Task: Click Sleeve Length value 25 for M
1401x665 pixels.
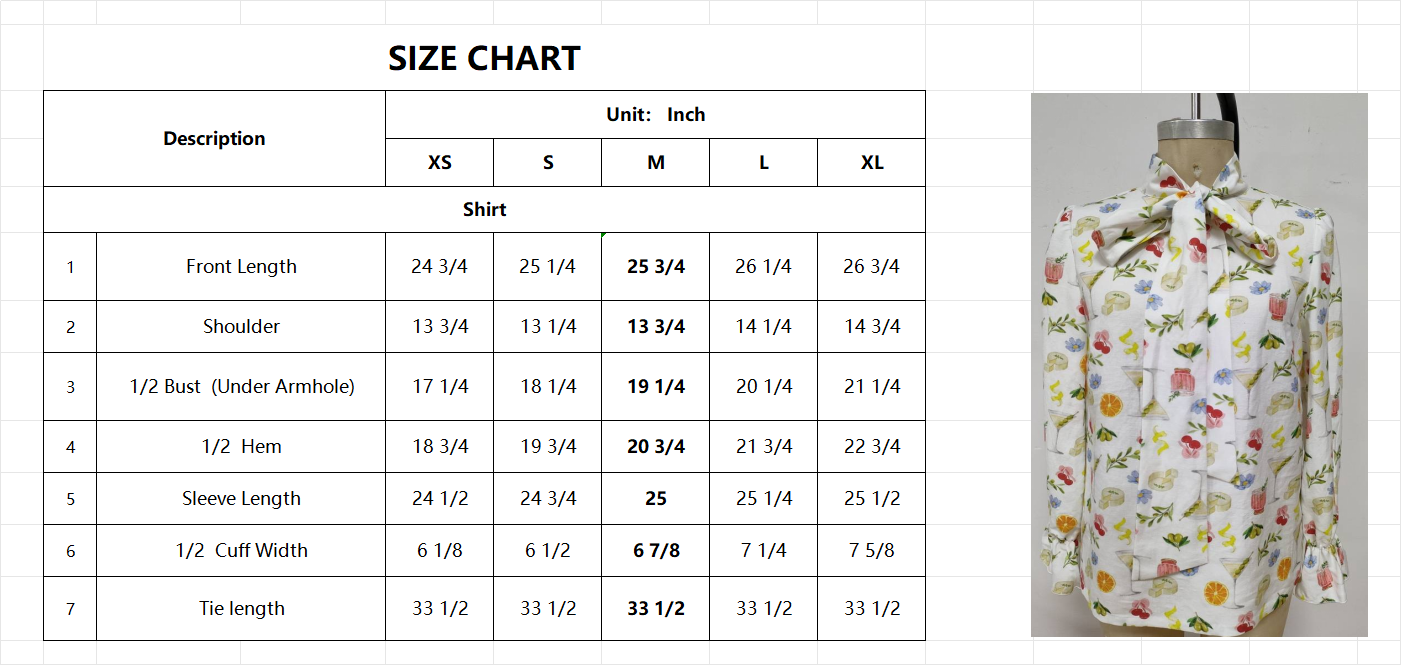Action: 655,499
